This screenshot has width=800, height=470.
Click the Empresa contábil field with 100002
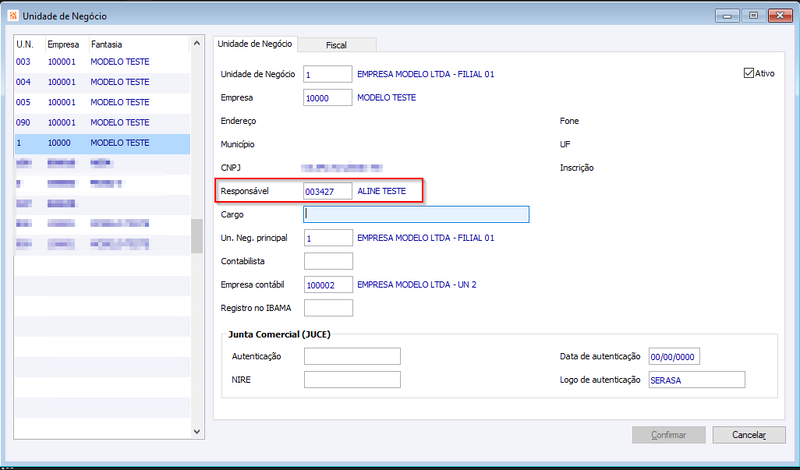[328, 285]
